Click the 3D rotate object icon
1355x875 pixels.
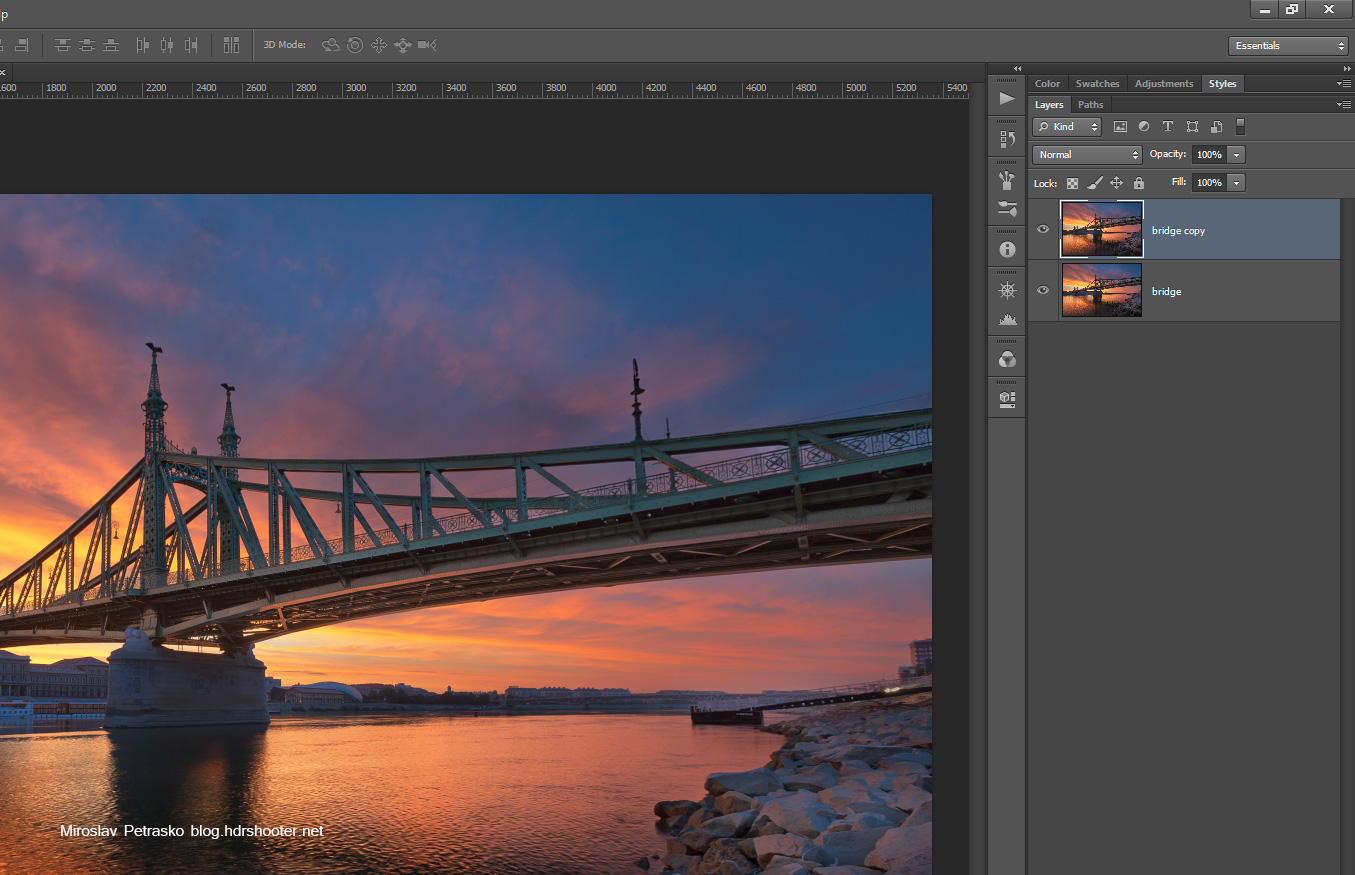coord(330,45)
